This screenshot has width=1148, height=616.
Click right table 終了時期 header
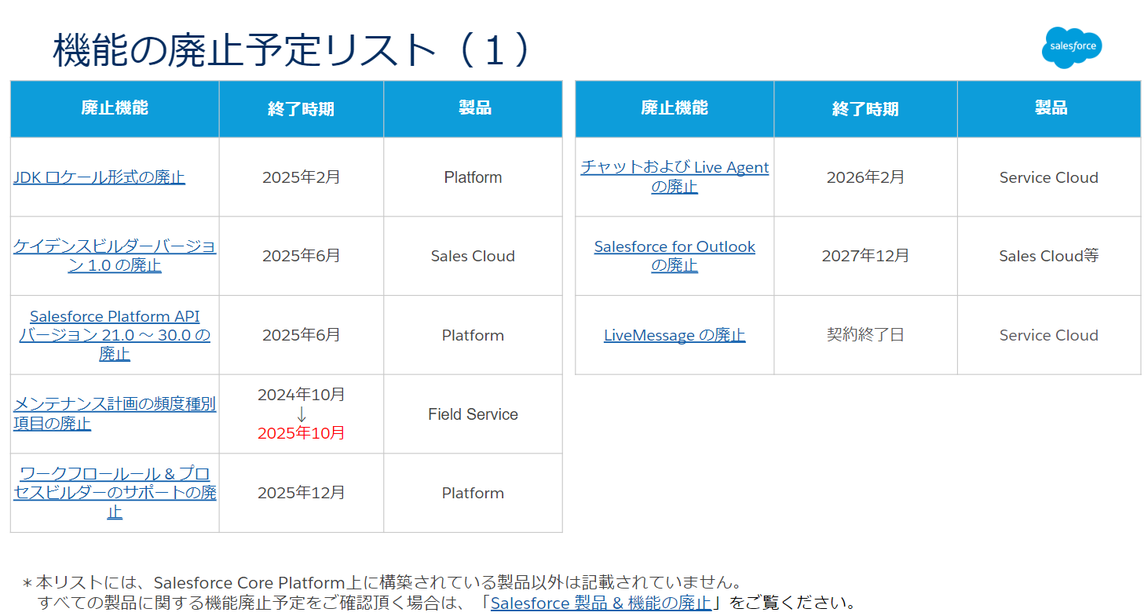(865, 108)
